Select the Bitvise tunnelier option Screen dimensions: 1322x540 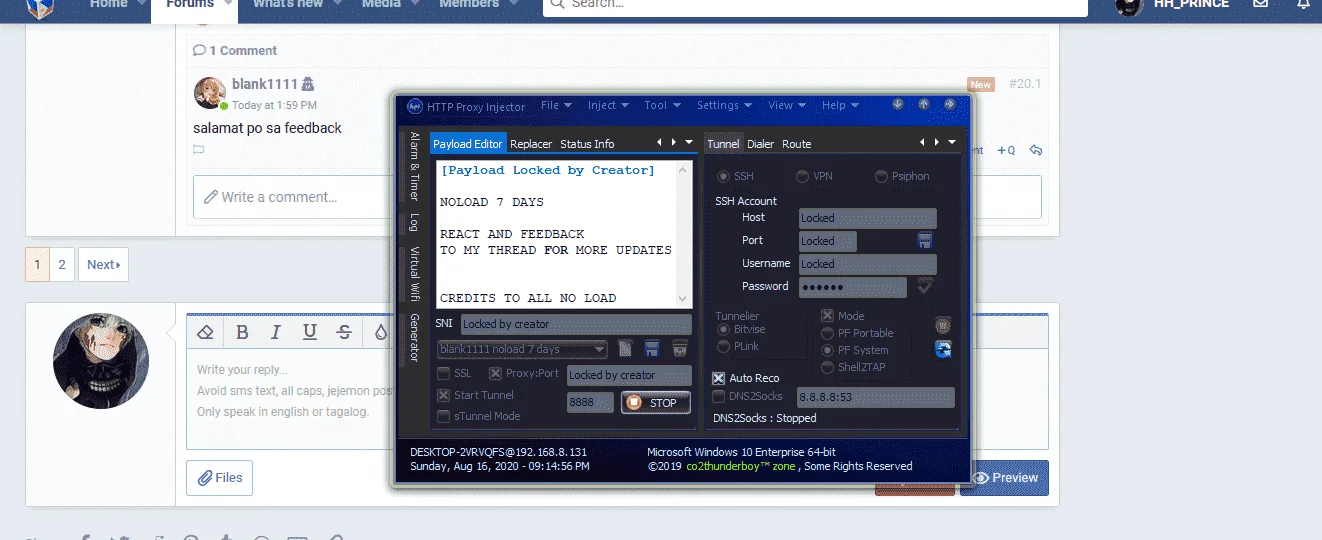click(x=724, y=329)
